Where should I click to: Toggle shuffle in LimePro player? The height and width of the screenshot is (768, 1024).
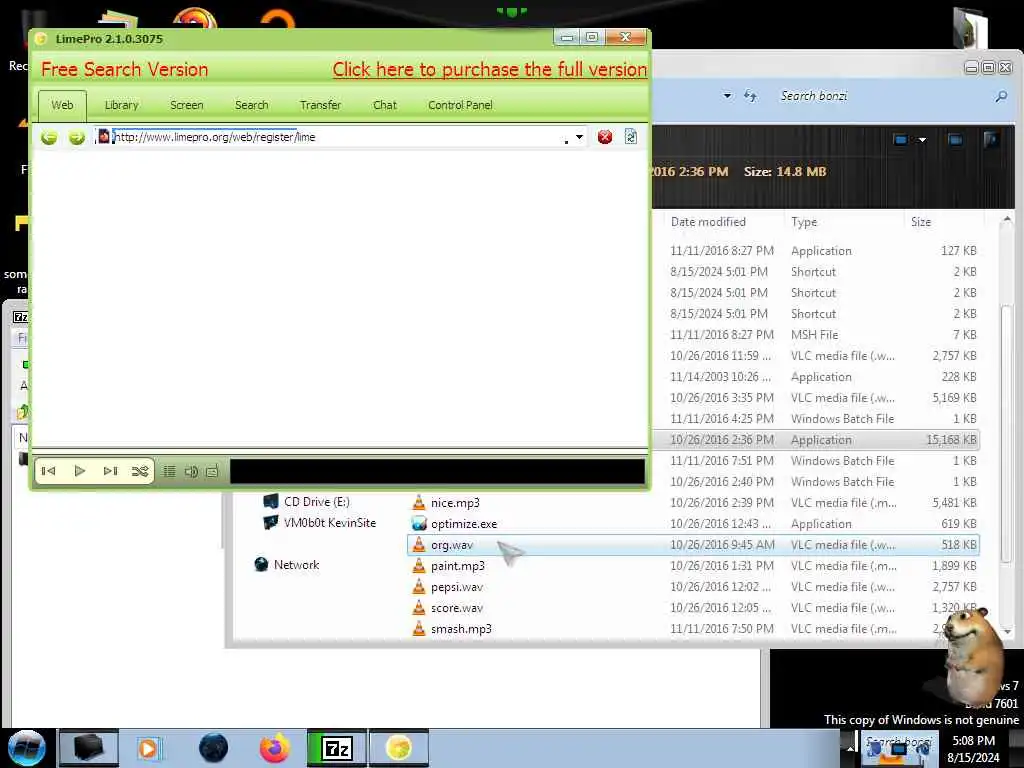pyautogui.click(x=140, y=471)
